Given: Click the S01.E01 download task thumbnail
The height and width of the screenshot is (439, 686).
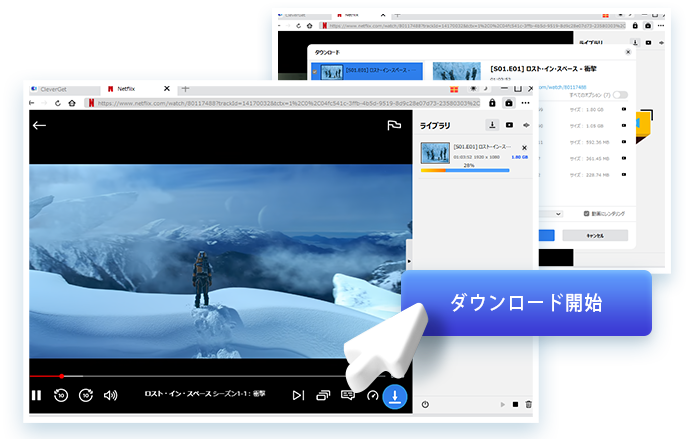Looking at the screenshot, I should 435,153.
